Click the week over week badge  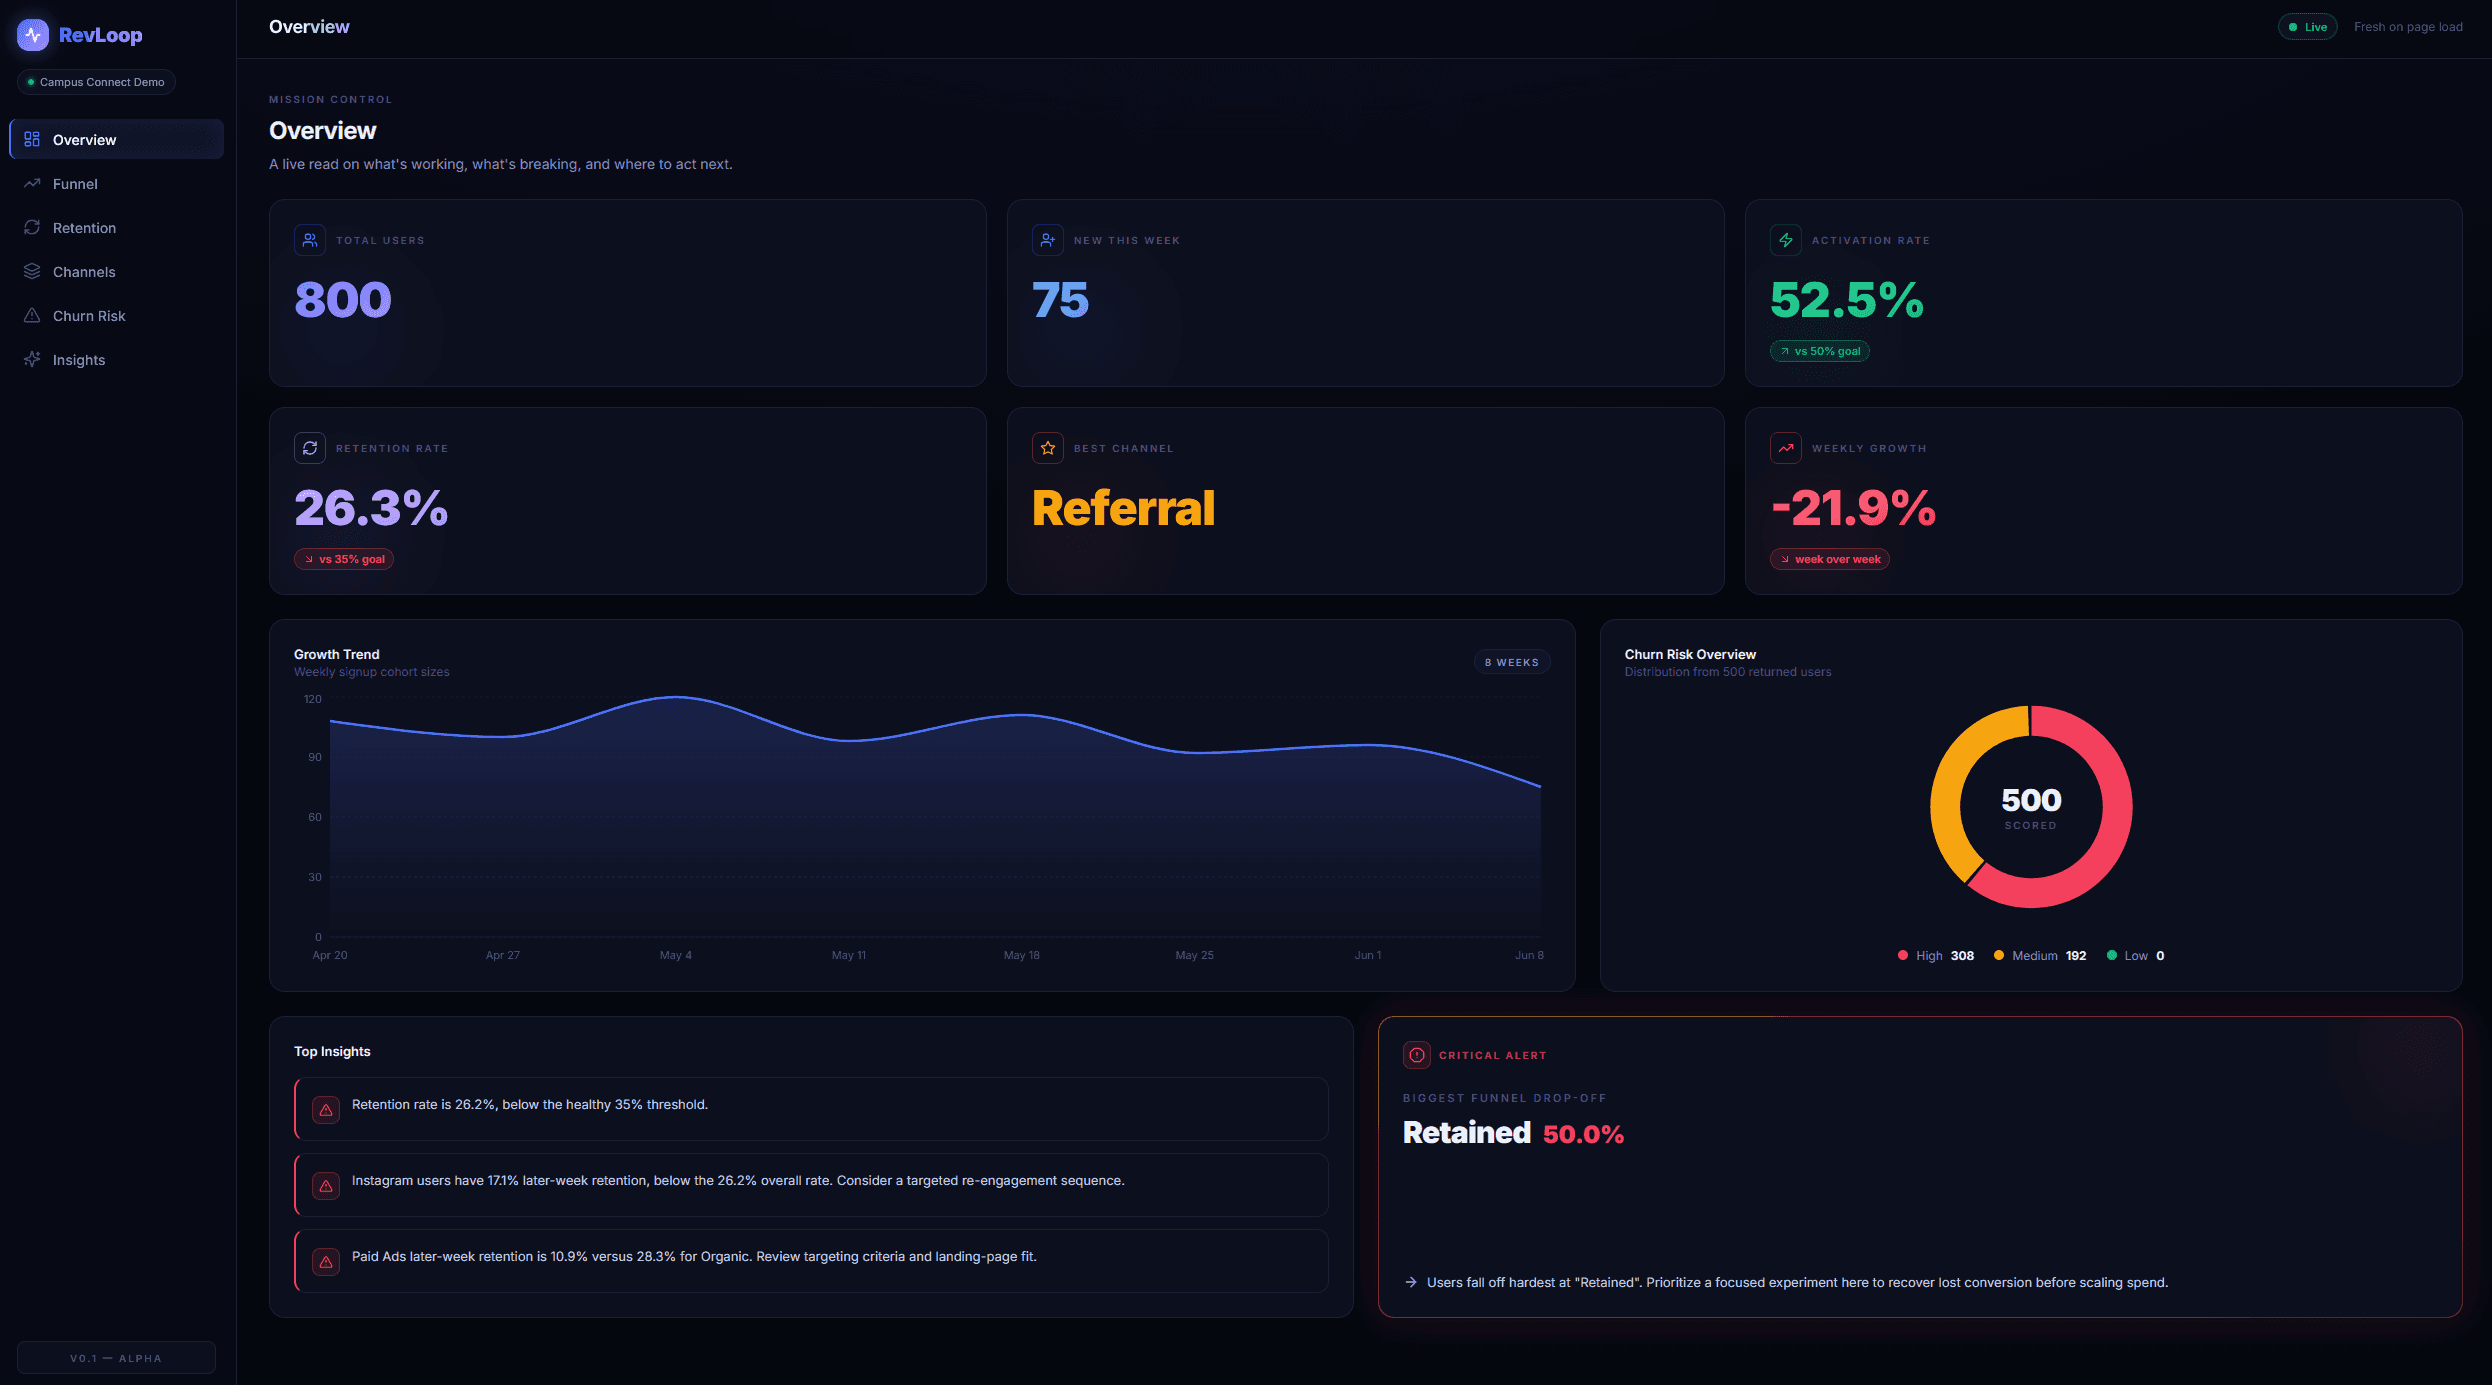click(1830, 559)
